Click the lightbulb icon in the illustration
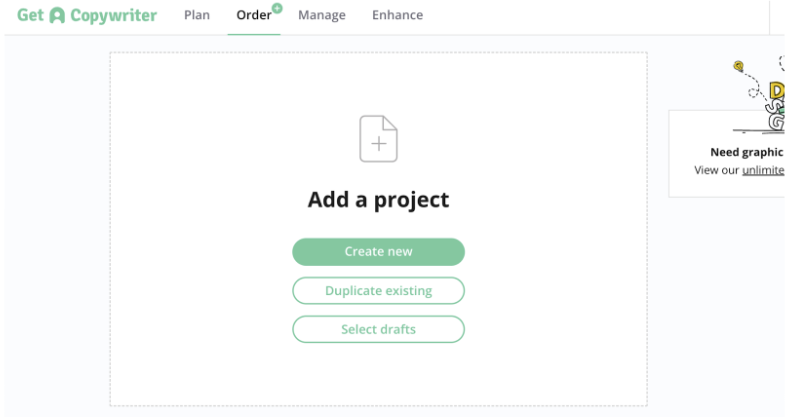 click(x=738, y=66)
